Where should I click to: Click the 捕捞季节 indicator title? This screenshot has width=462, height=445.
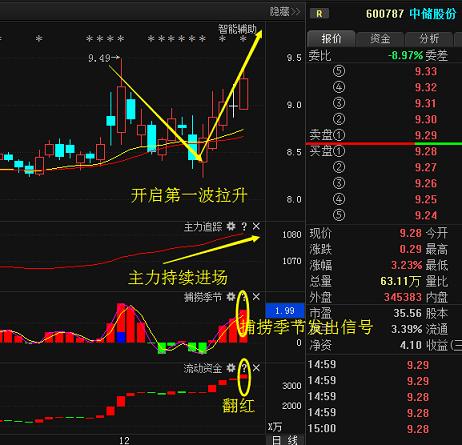coord(203,297)
